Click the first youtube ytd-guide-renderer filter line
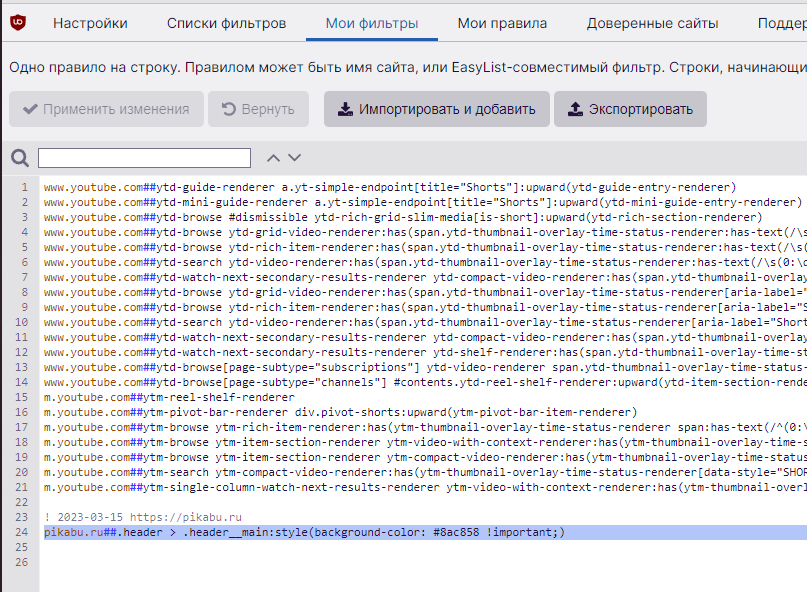Viewport: 807px width, 592px height. click(389, 187)
